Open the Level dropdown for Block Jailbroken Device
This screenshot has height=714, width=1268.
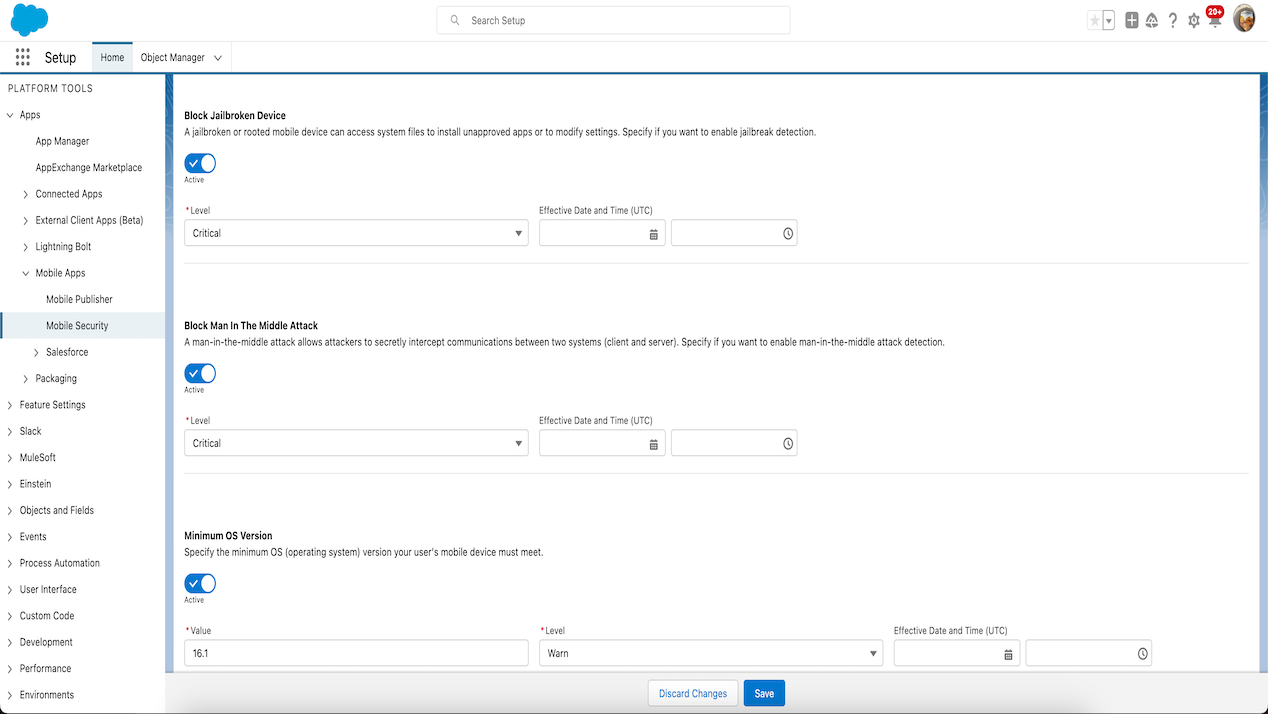tap(356, 233)
